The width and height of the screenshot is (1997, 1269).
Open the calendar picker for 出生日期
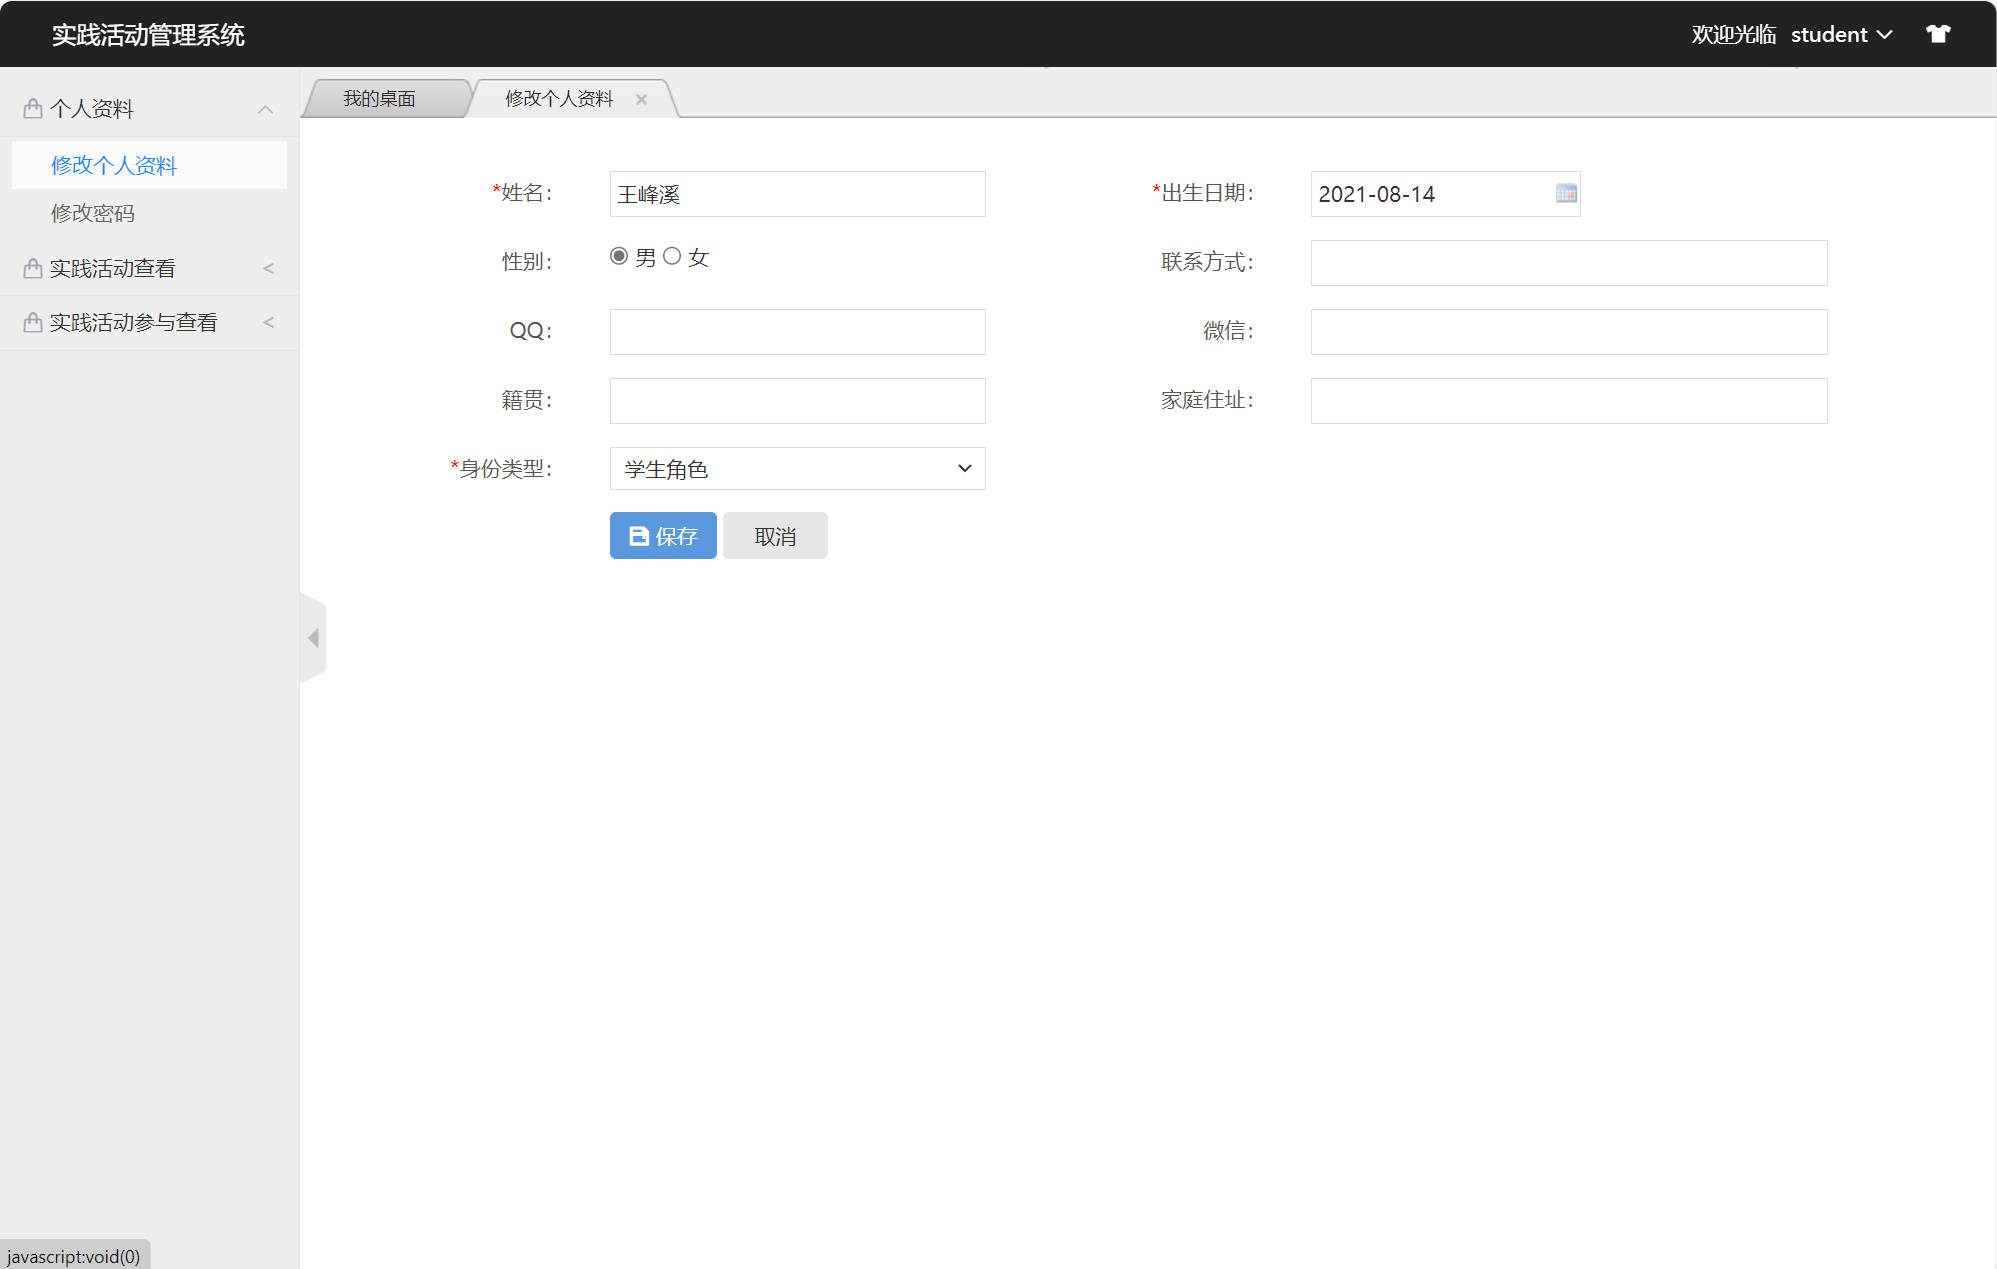[1564, 193]
